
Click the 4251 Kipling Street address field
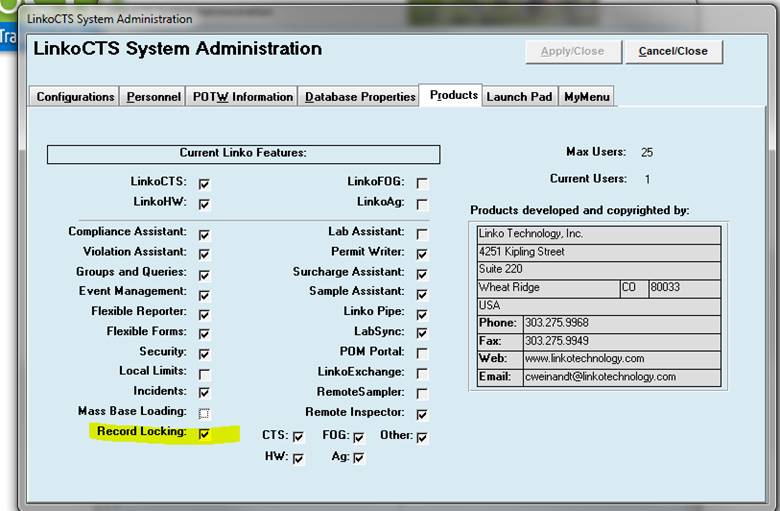(598, 252)
